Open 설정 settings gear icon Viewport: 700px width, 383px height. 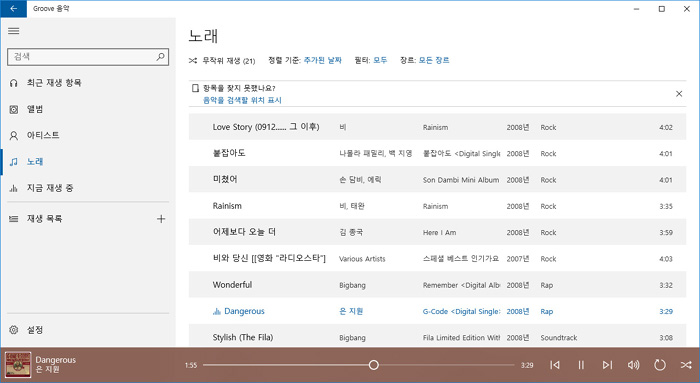pos(14,330)
